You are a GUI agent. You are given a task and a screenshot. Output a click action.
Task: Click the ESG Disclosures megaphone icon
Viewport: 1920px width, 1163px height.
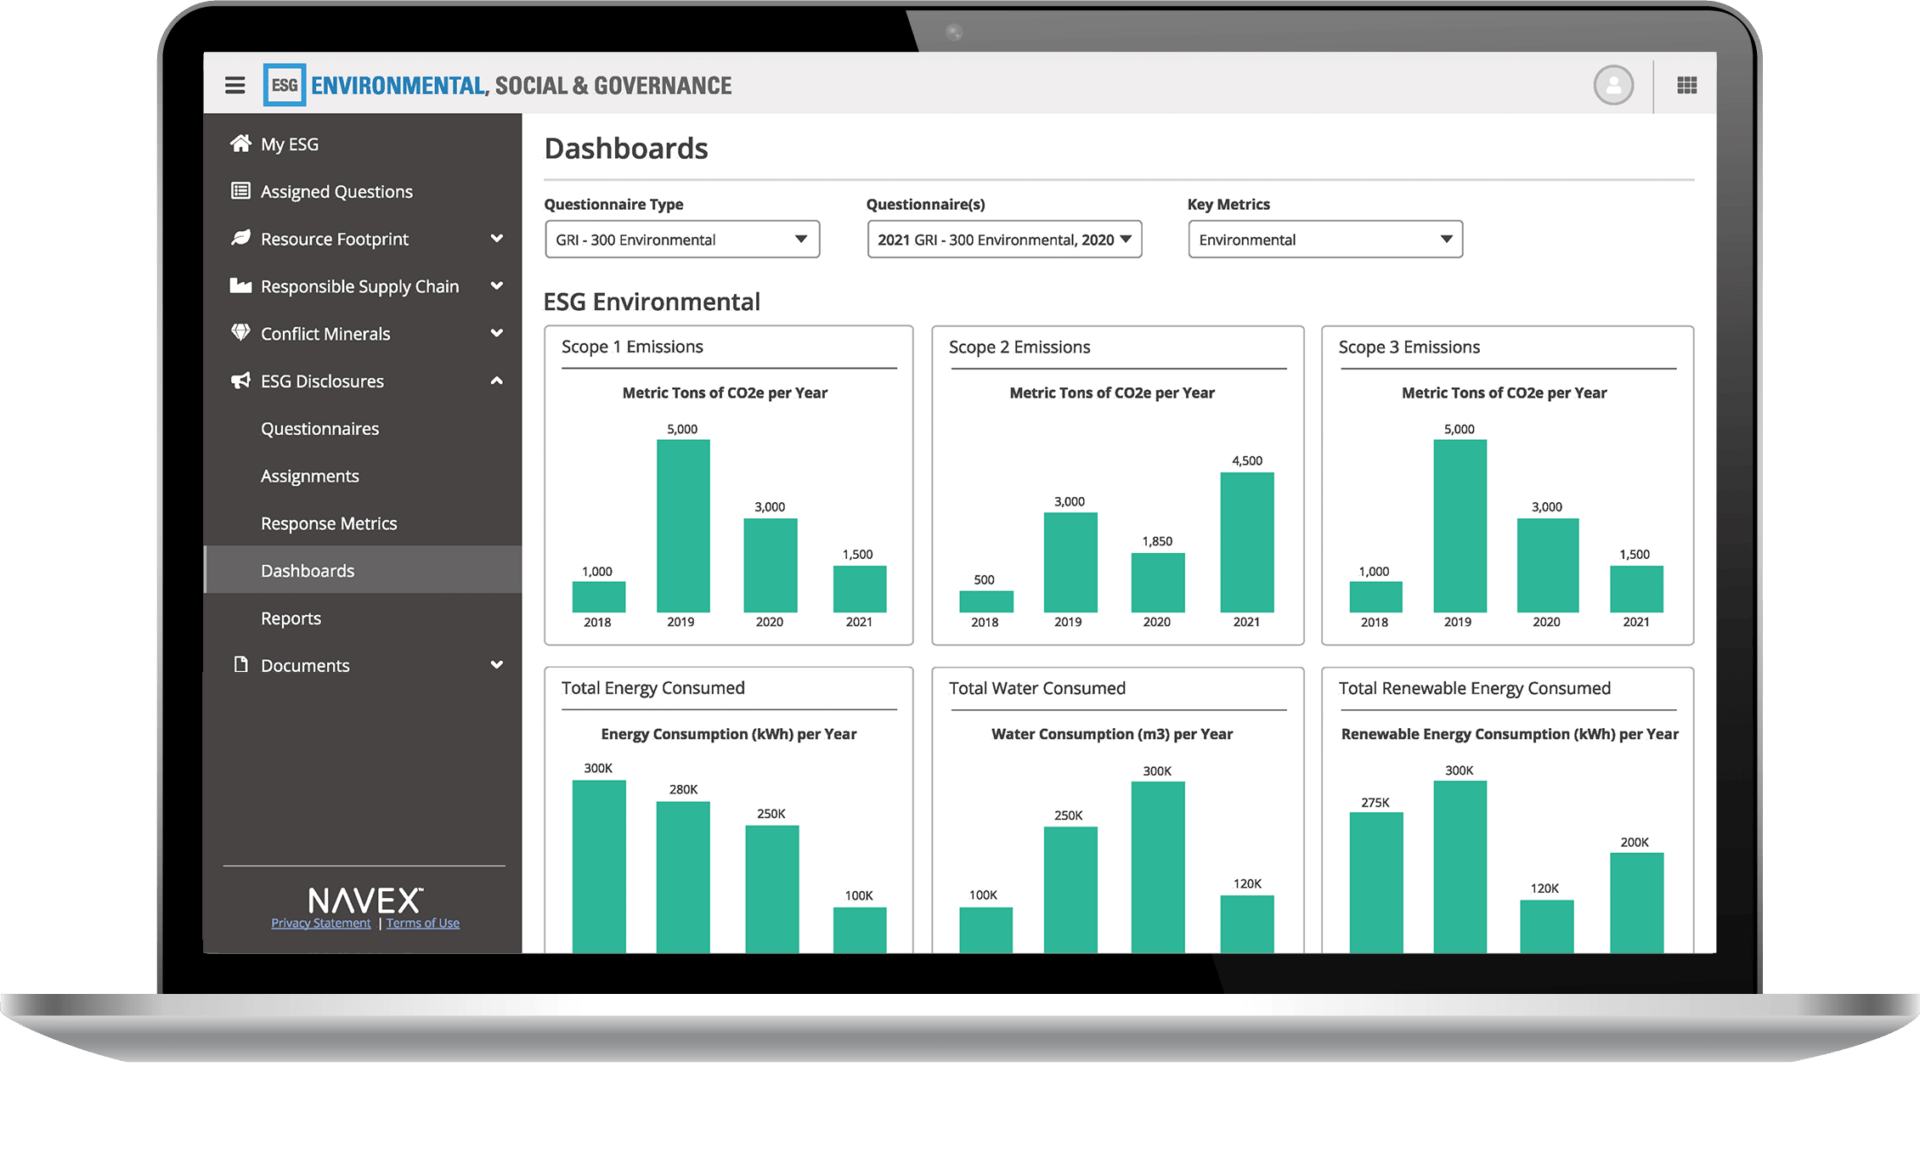click(x=239, y=380)
